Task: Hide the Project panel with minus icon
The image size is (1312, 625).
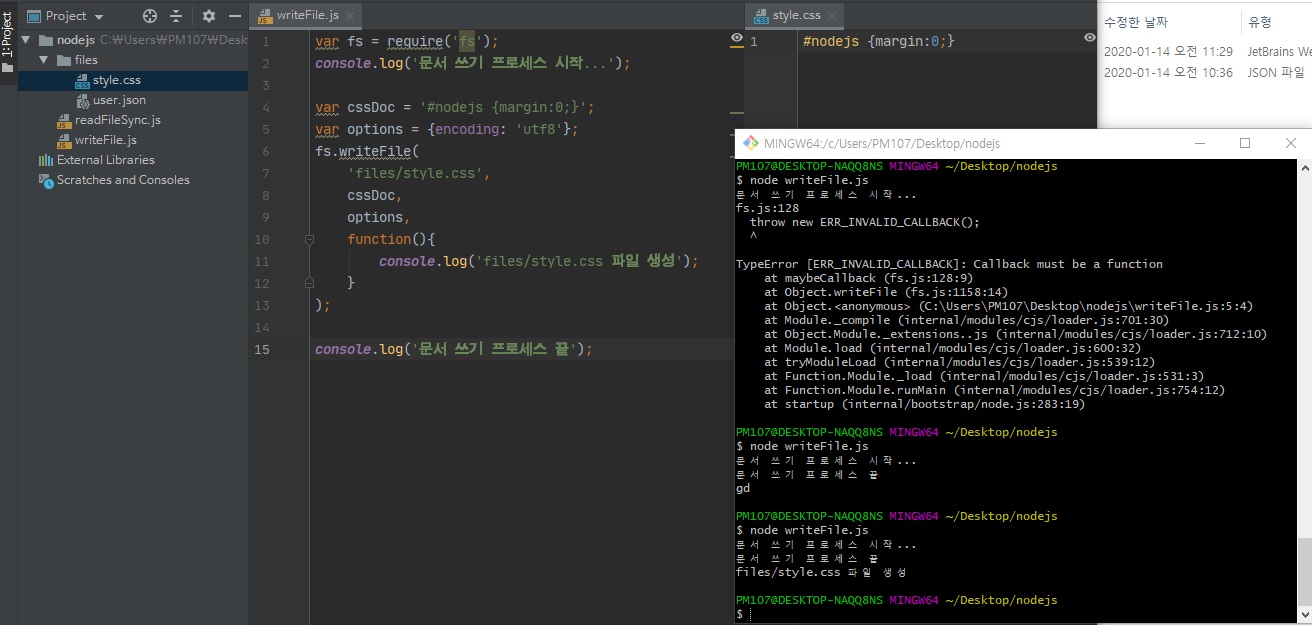Action: (234, 16)
